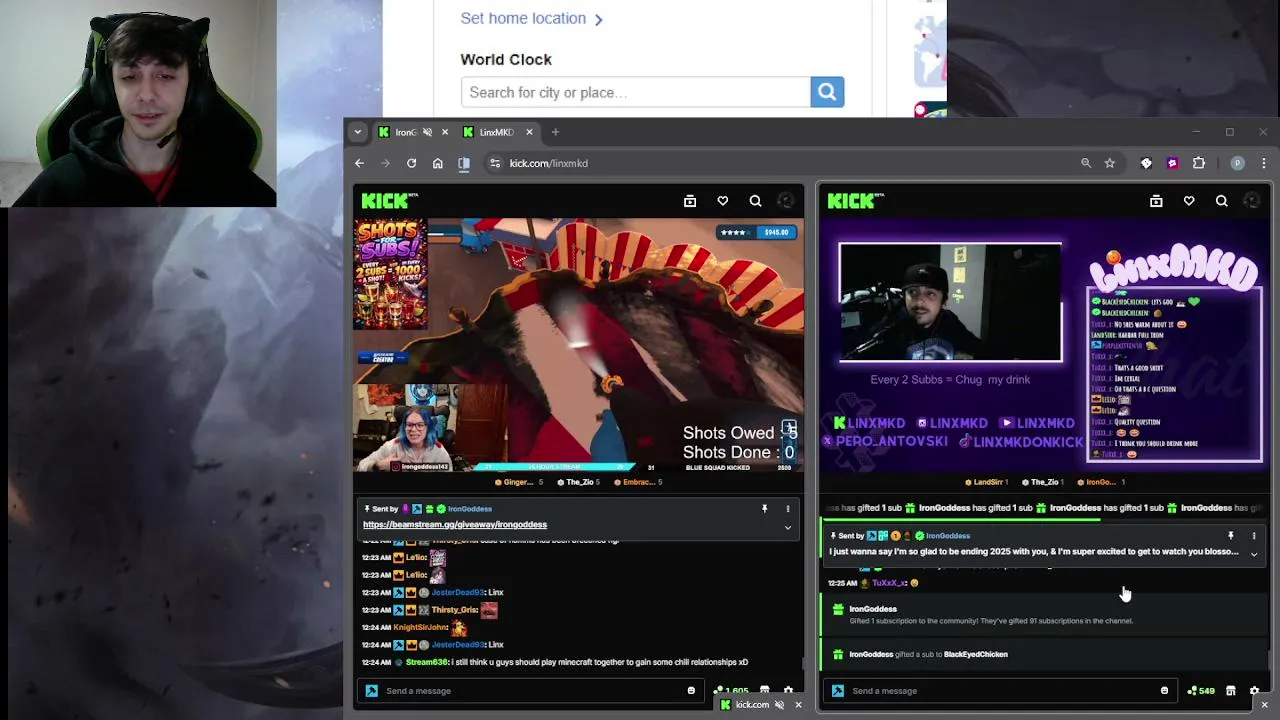The width and height of the screenshot is (1280, 720).
Task: Toggle the pin on the right pinned message
Action: click(1231, 536)
